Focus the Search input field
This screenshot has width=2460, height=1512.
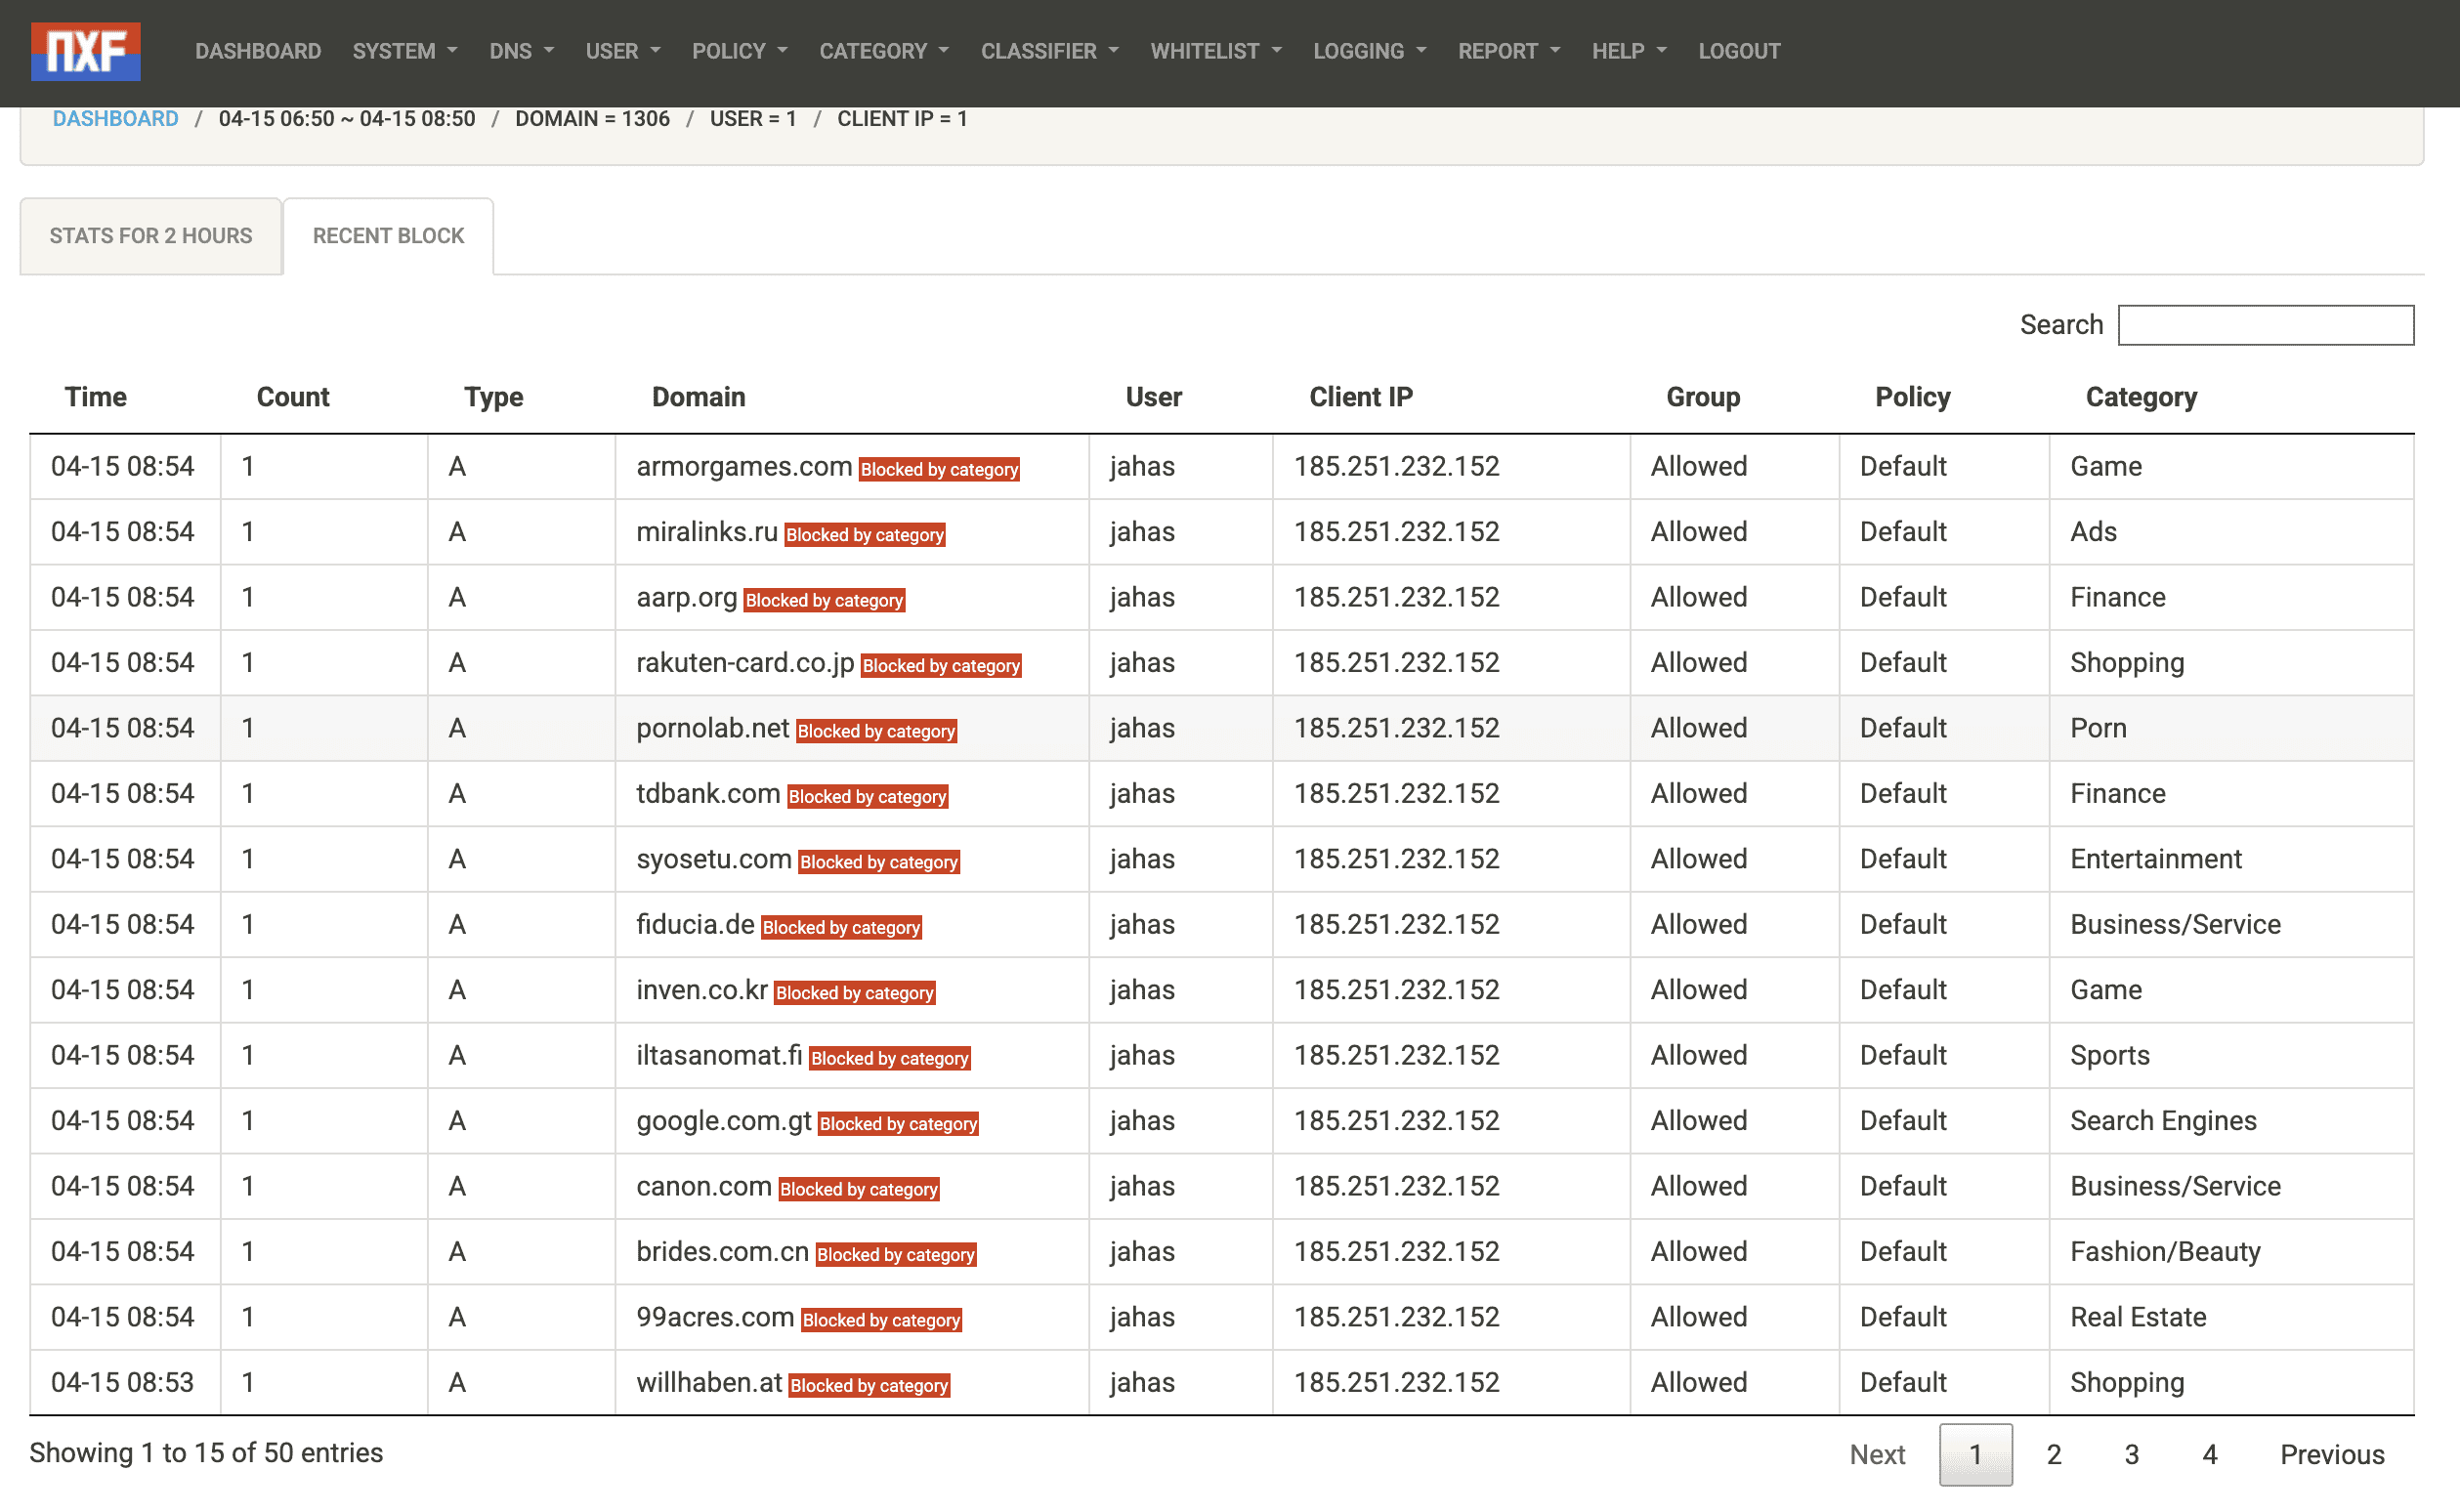coord(2265,325)
